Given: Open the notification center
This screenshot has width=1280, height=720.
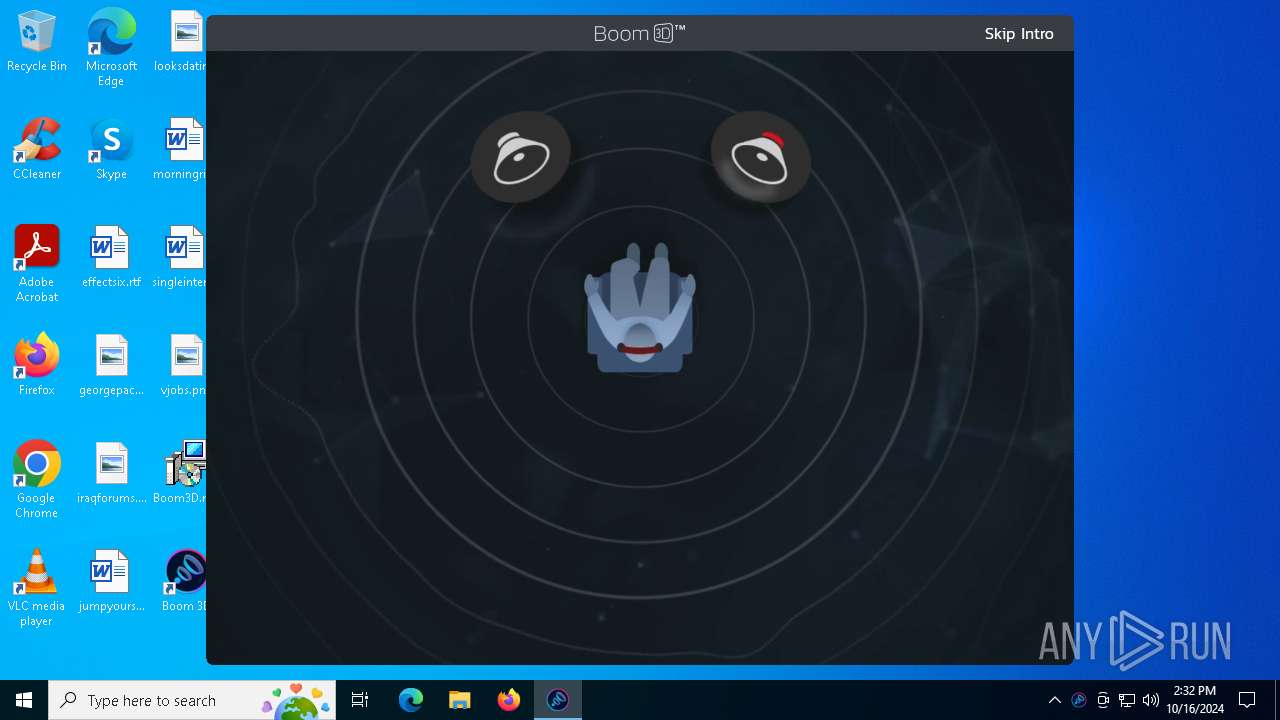Looking at the screenshot, I should pyautogui.click(x=1247, y=700).
